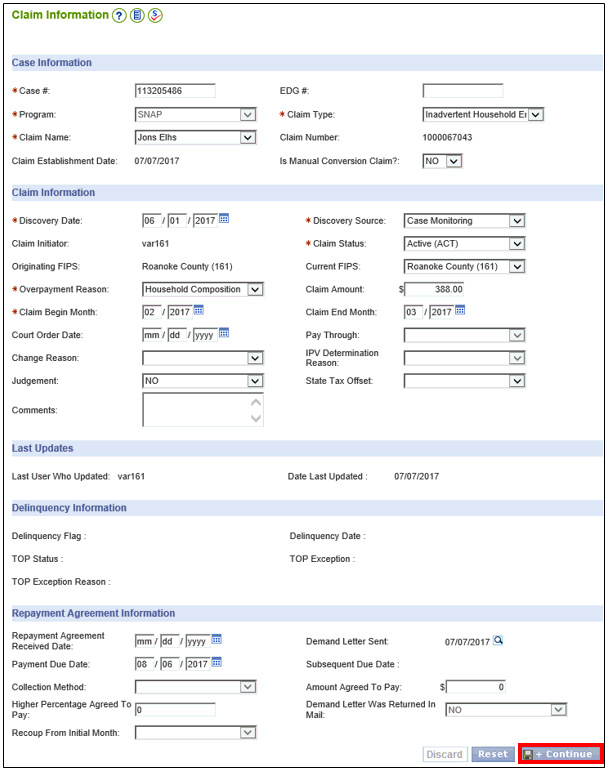Expand Current FIPS dropdown
This screenshot has width=610, height=772.
click(464, 266)
